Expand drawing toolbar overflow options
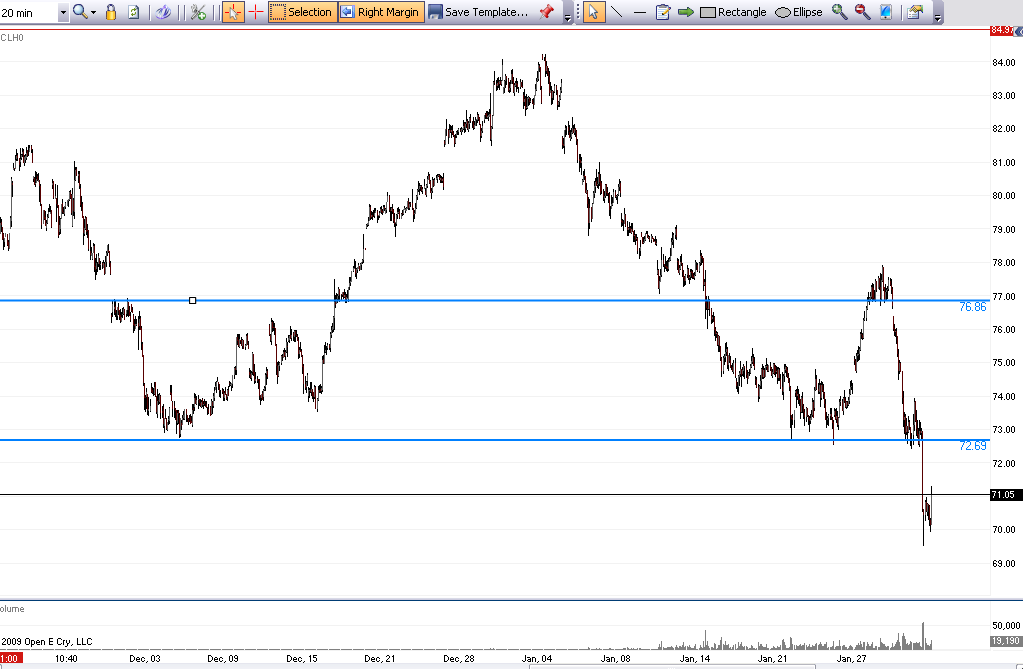This screenshot has width=1023, height=669. click(x=938, y=16)
